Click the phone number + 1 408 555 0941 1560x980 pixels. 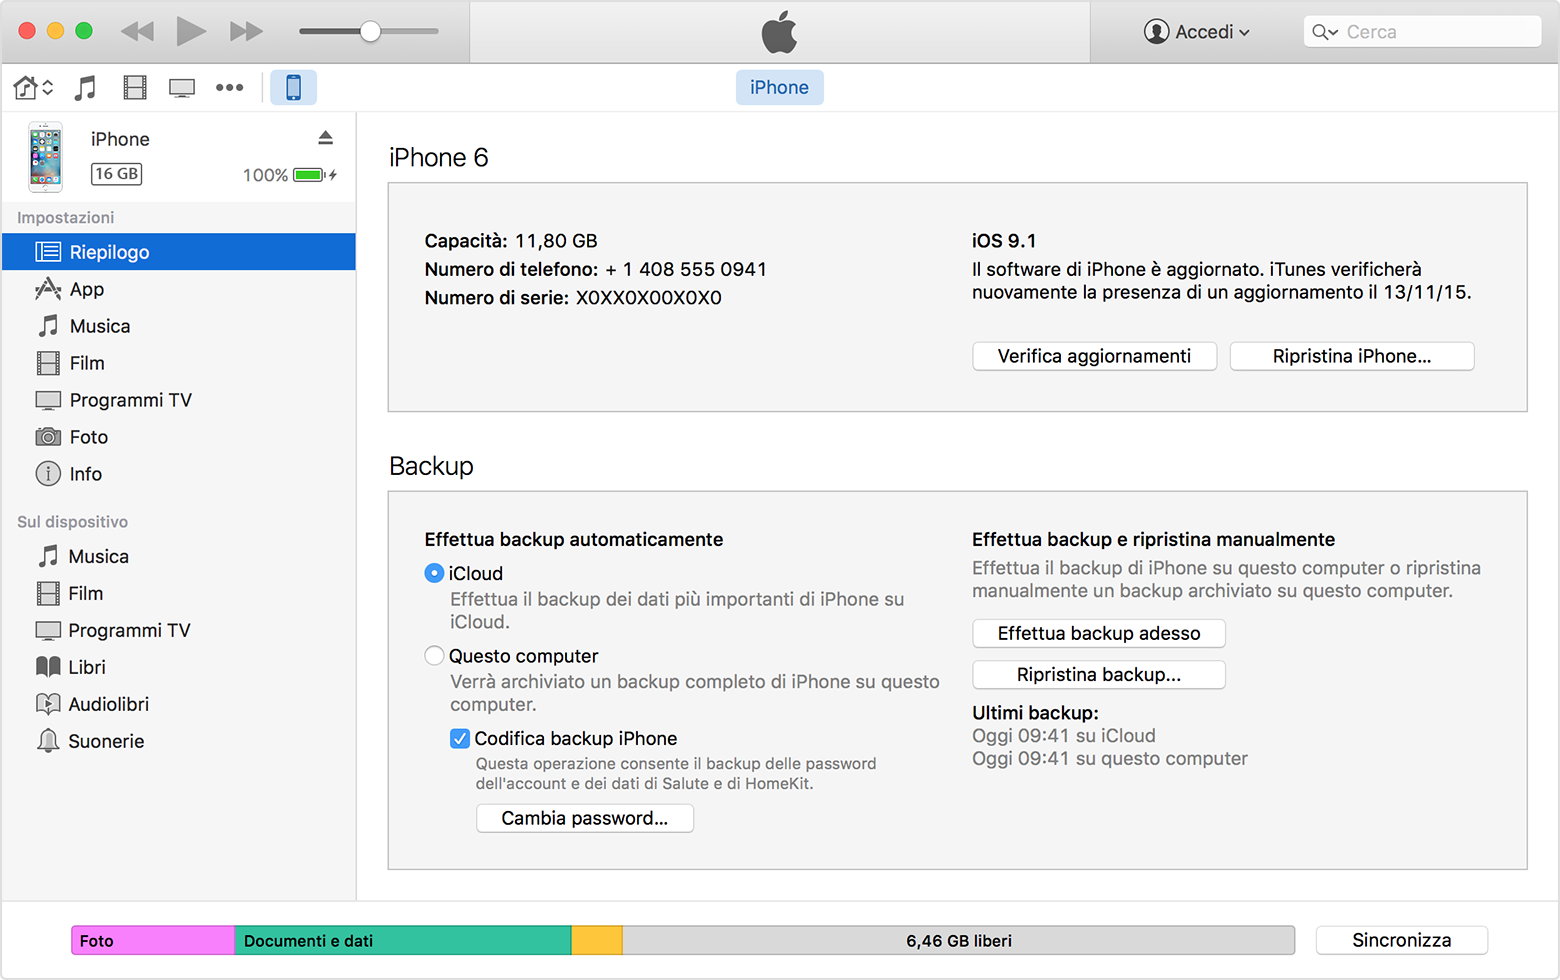pyautogui.click(x=686, y=269)
